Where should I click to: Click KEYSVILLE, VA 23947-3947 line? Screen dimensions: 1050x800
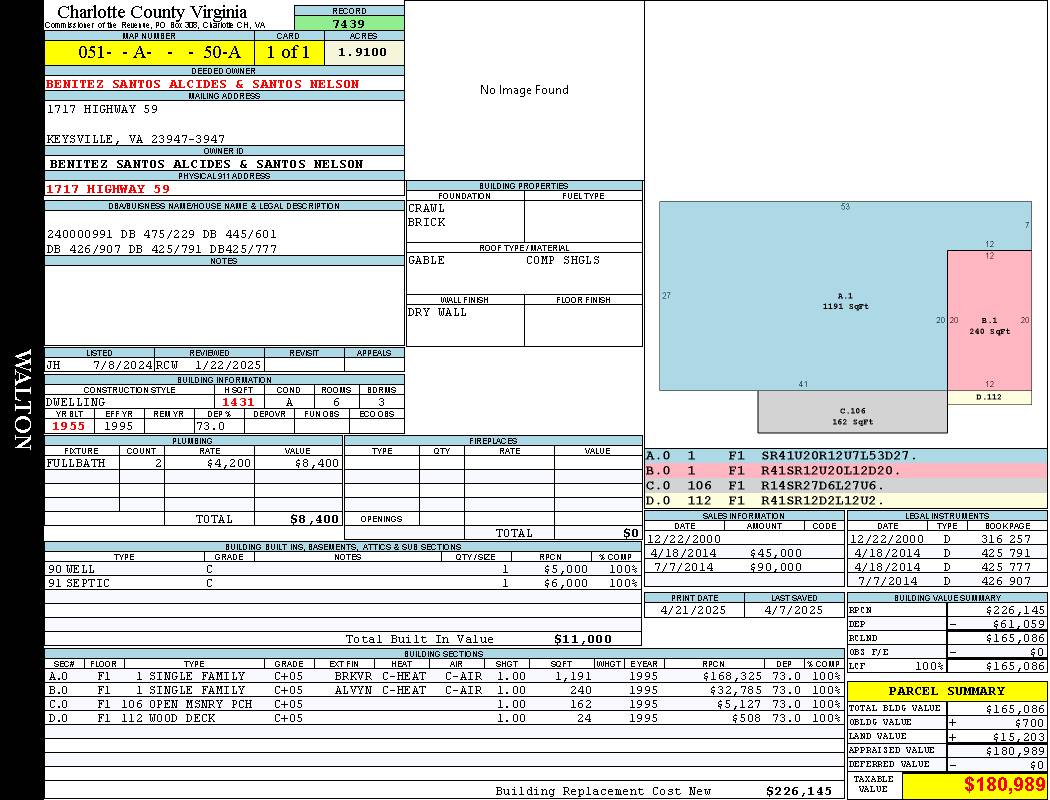(x=135, y=139)
